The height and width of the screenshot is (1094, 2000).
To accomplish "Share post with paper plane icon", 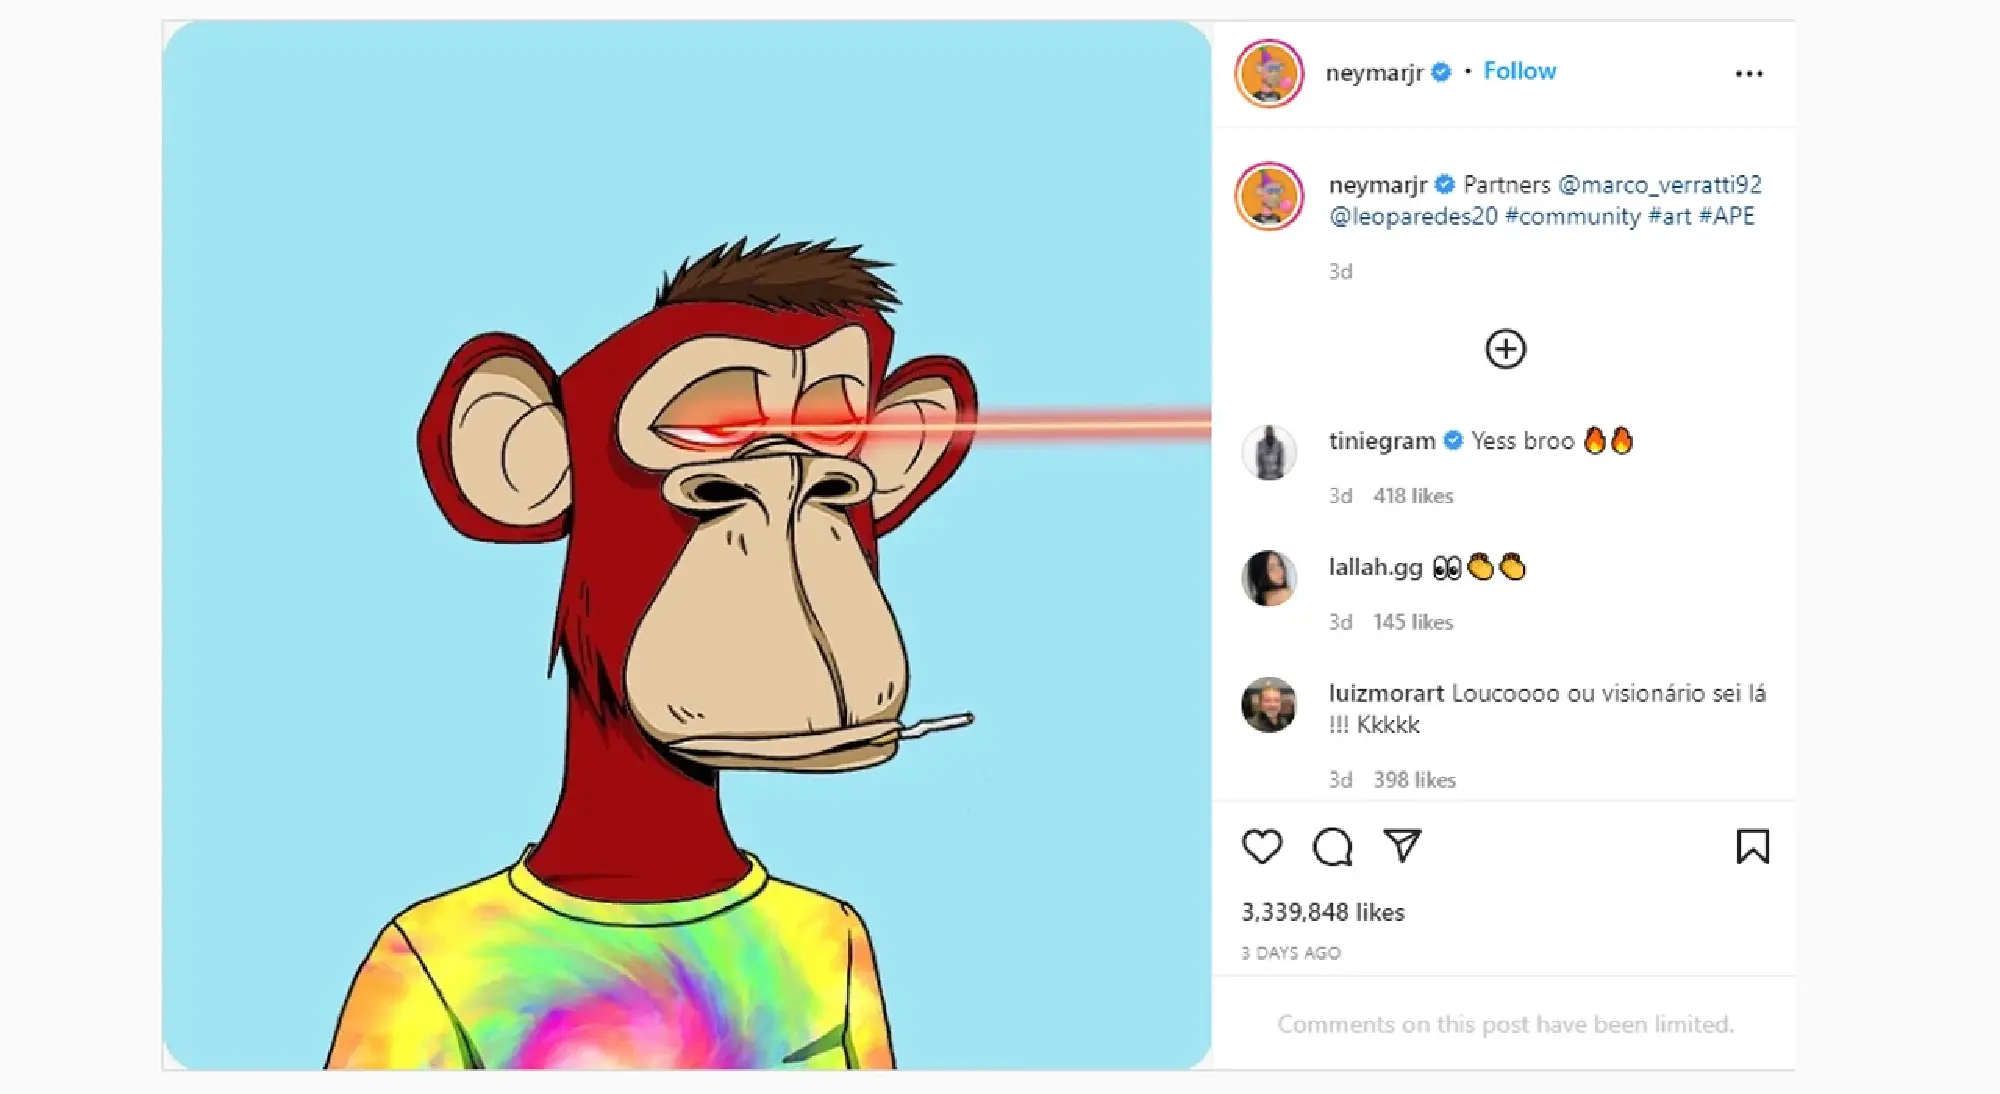I will click(1402, 846).
